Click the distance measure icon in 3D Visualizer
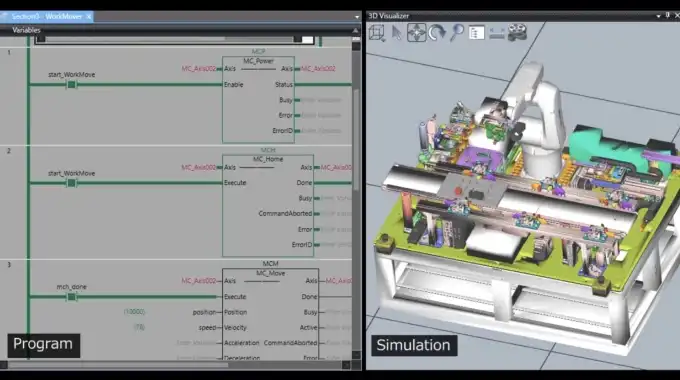680x380 pixels. tap(497, 33)
